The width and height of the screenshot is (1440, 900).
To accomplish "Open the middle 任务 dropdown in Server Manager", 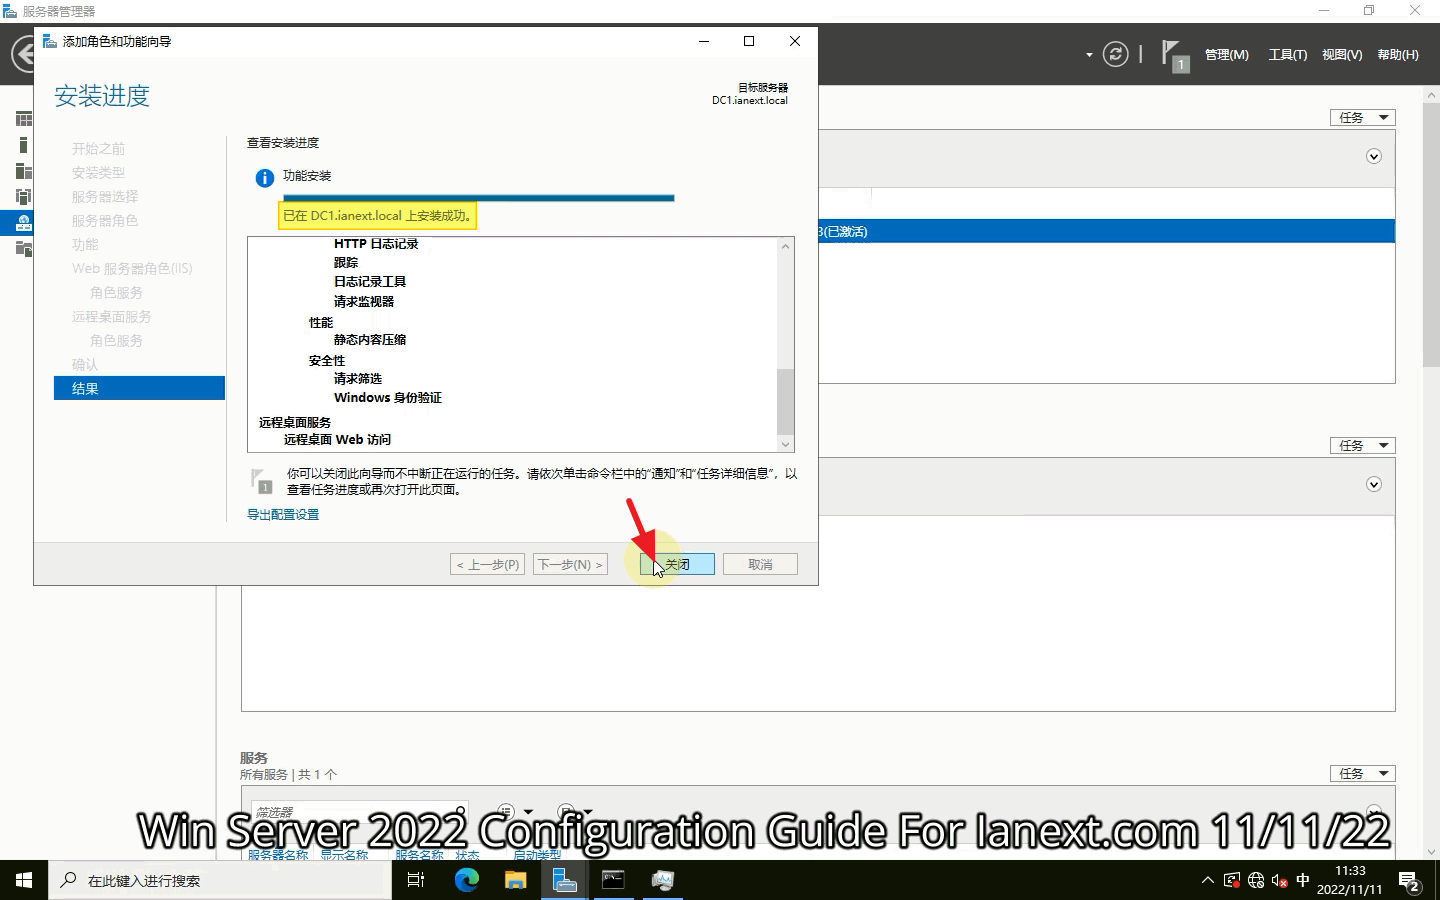I will (1363, 445).
